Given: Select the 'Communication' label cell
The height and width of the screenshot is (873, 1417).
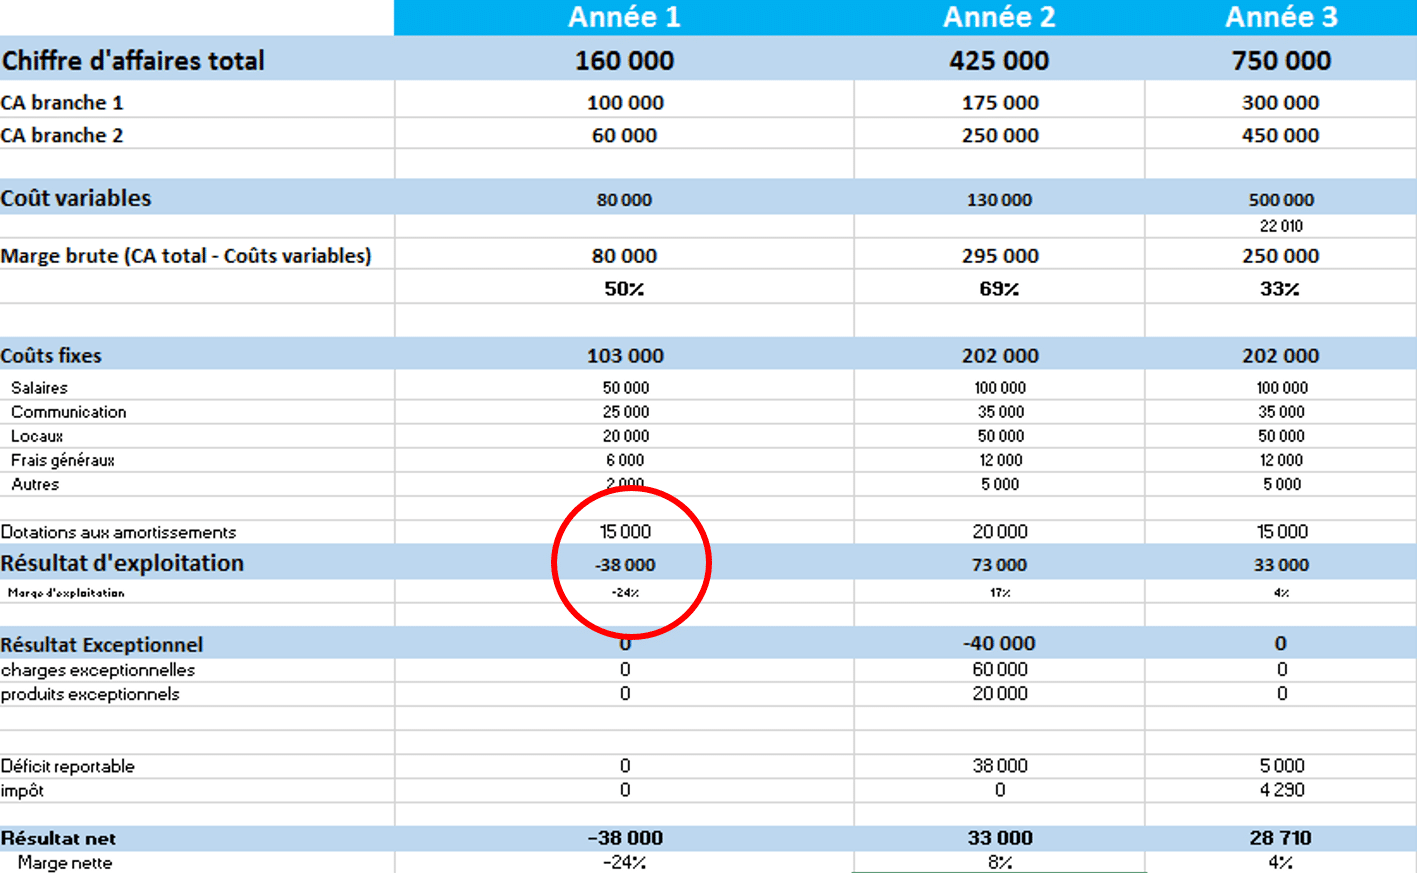Looking at the screenshot, I should 69,412.
